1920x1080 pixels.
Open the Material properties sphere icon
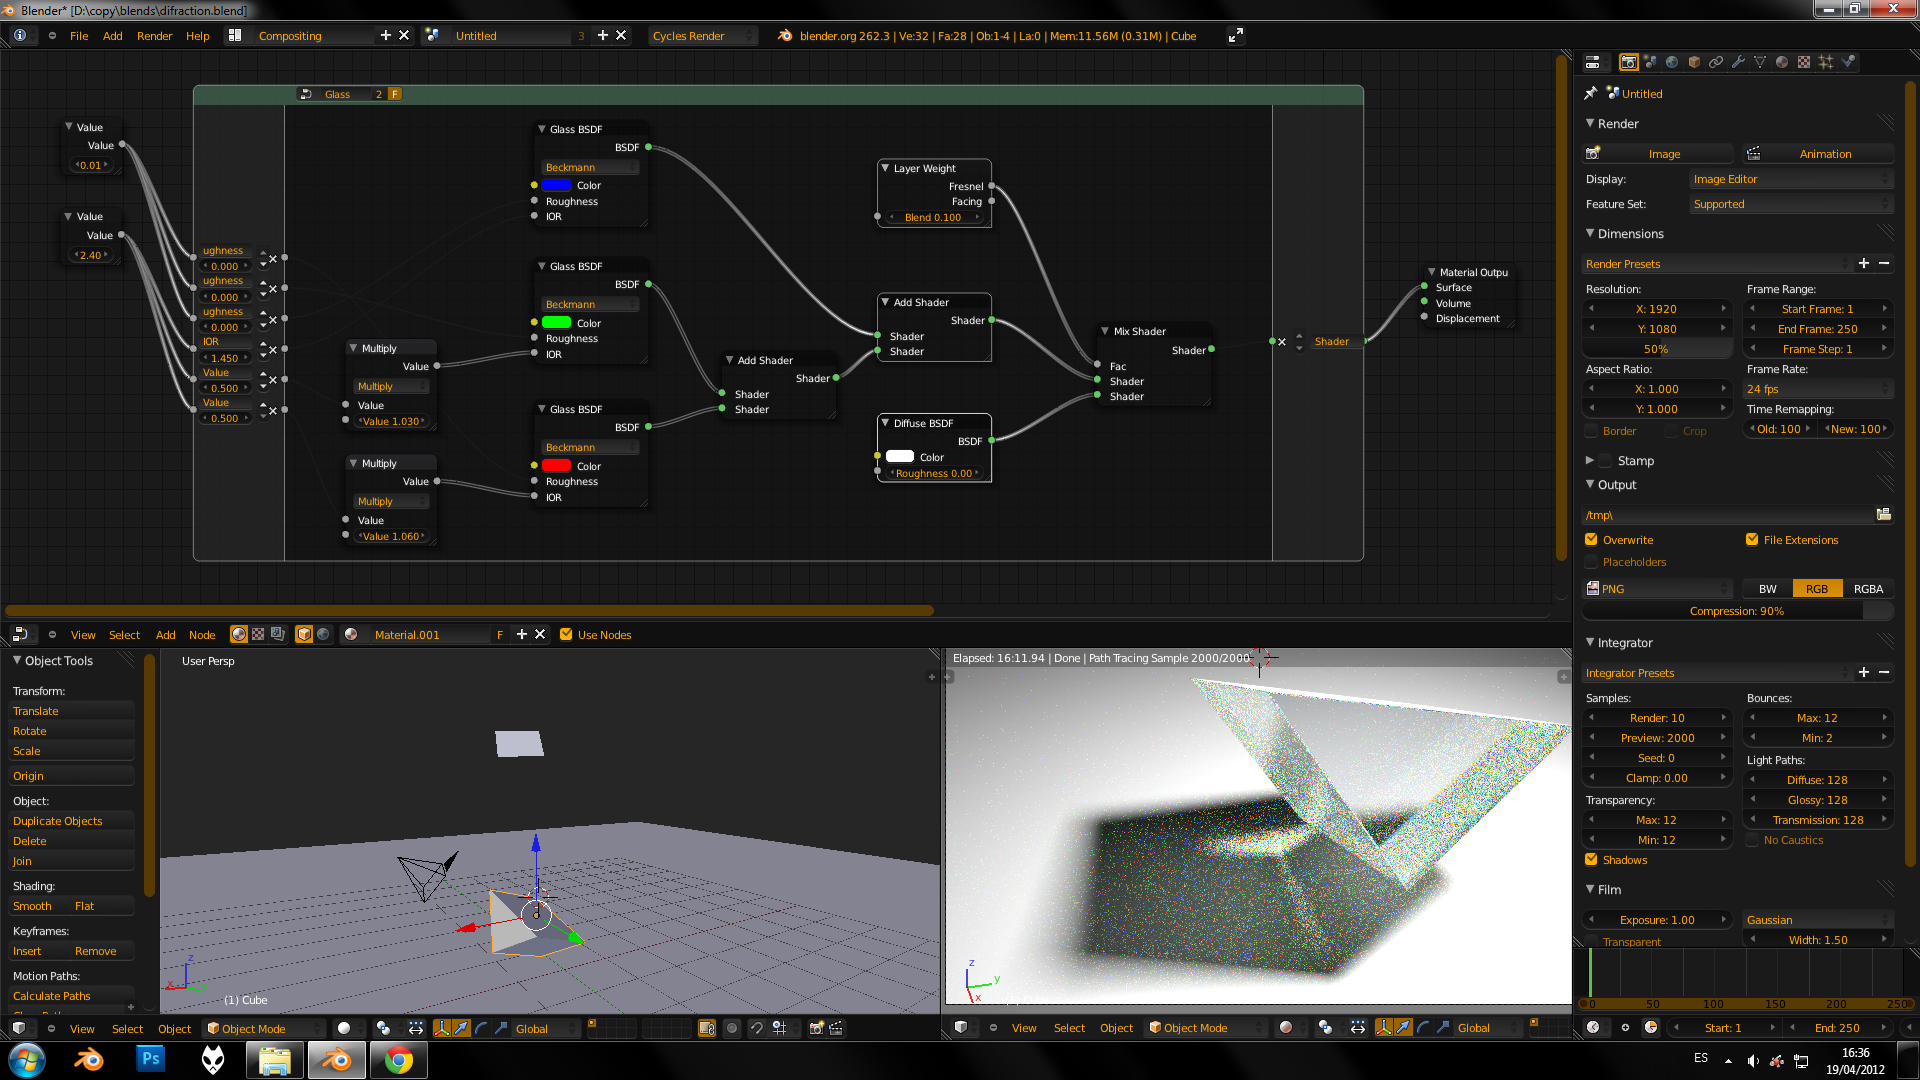(x=1782, y=62)
